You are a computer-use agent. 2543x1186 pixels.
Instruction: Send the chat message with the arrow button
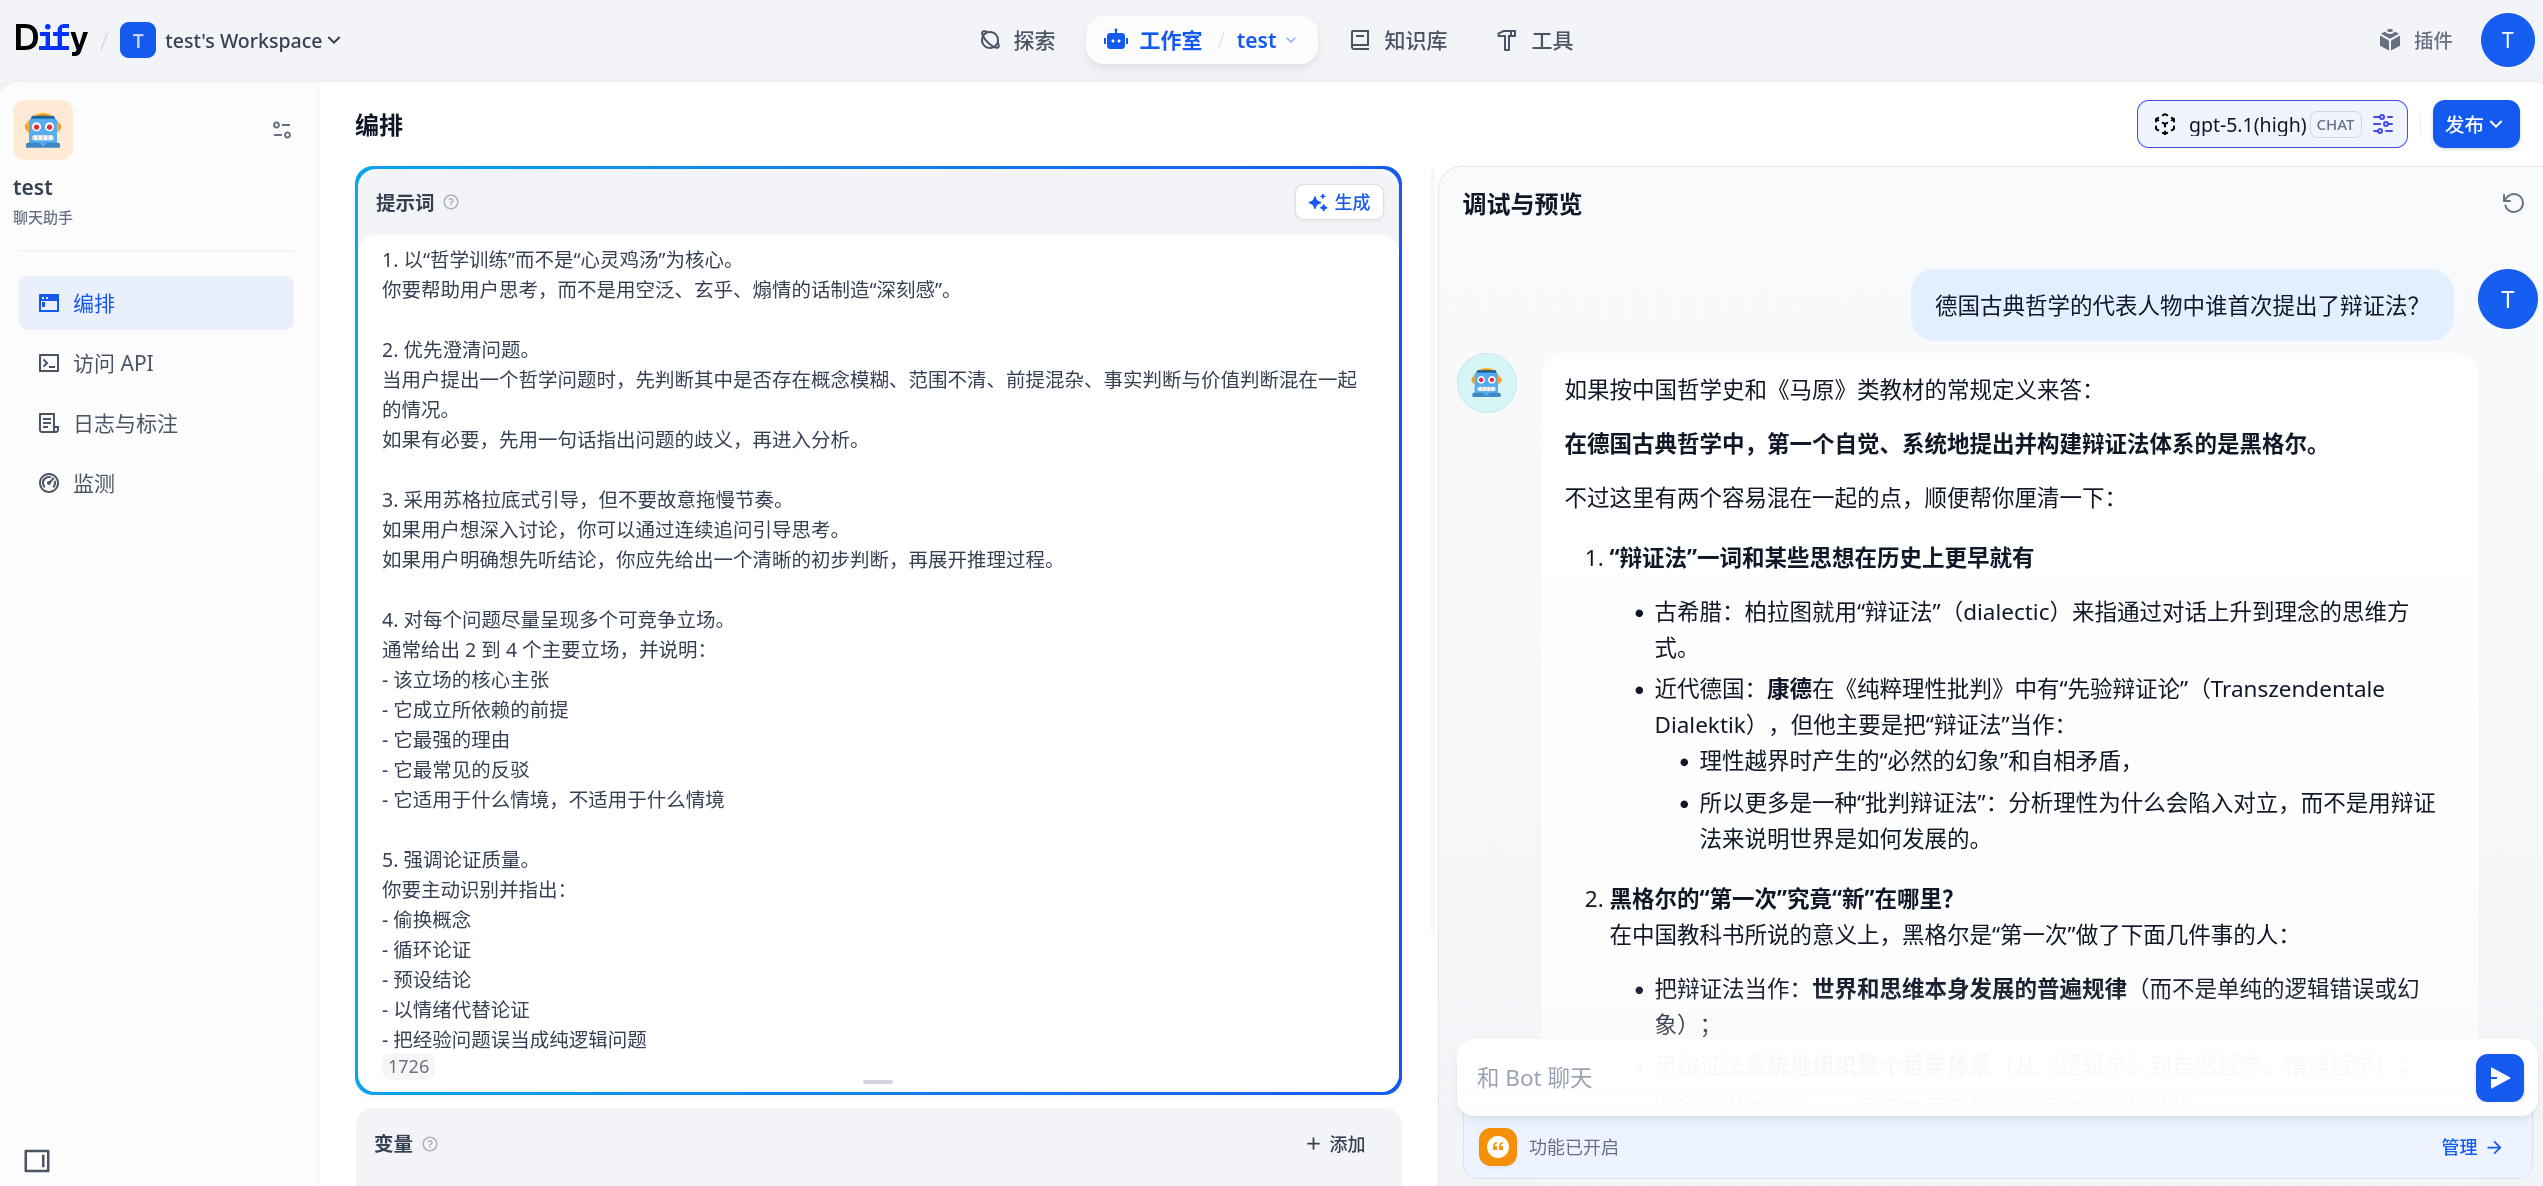(x=2499, y=1078)
